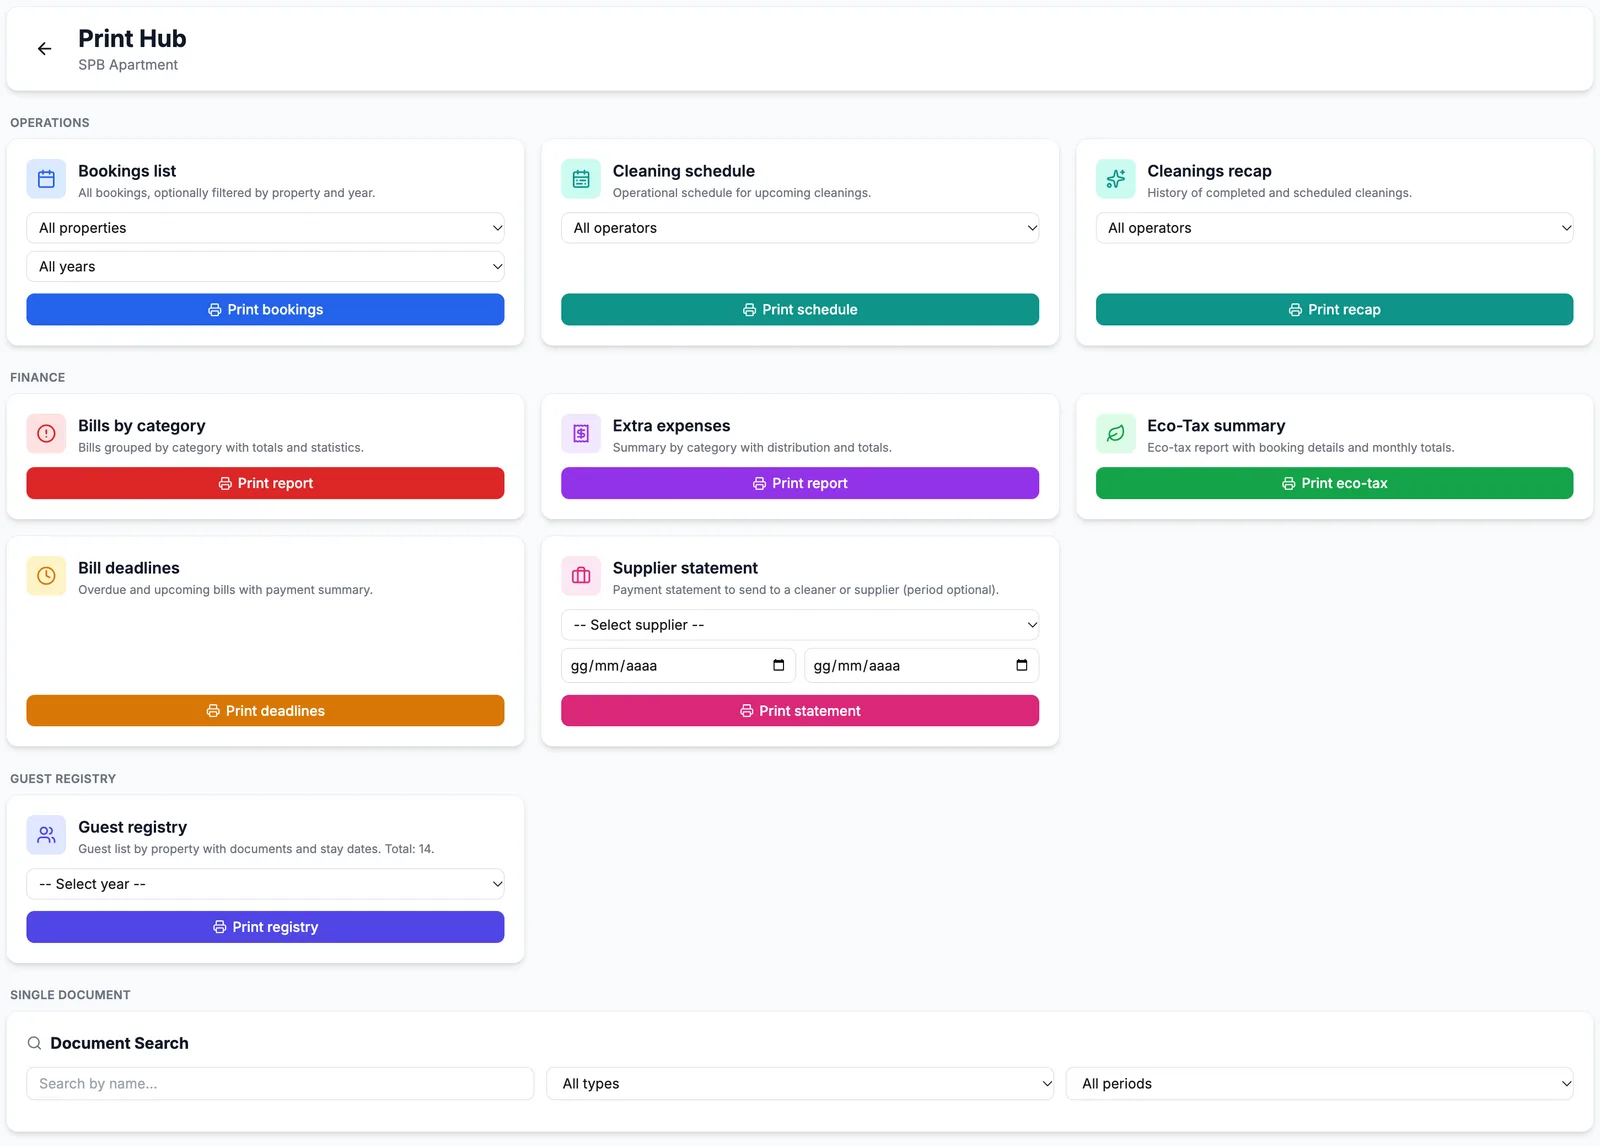Click the Cleanings recap sparkle icon

tap(1115, 179)
